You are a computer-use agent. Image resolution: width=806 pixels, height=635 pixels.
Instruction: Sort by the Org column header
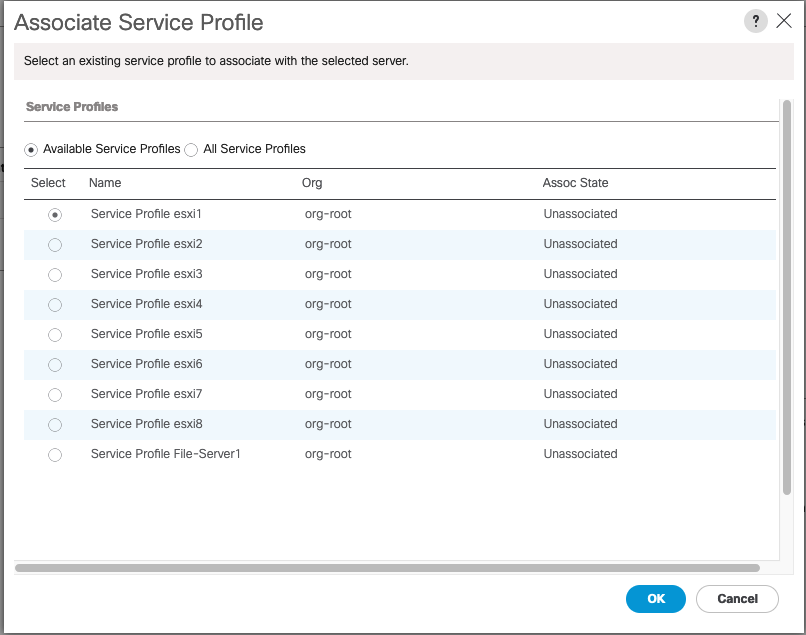[x=312, y=183]
